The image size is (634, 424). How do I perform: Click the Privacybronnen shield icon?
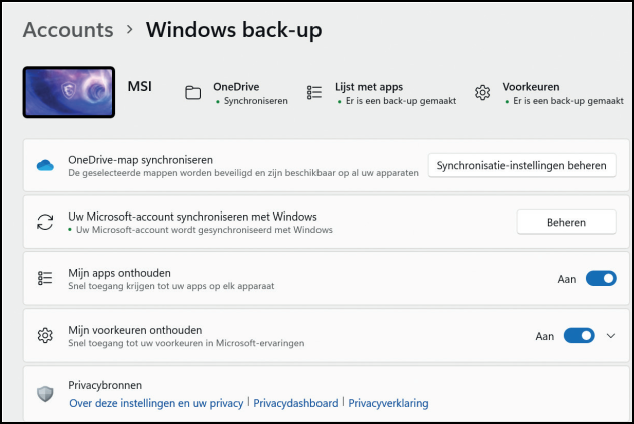click(44, 394)
